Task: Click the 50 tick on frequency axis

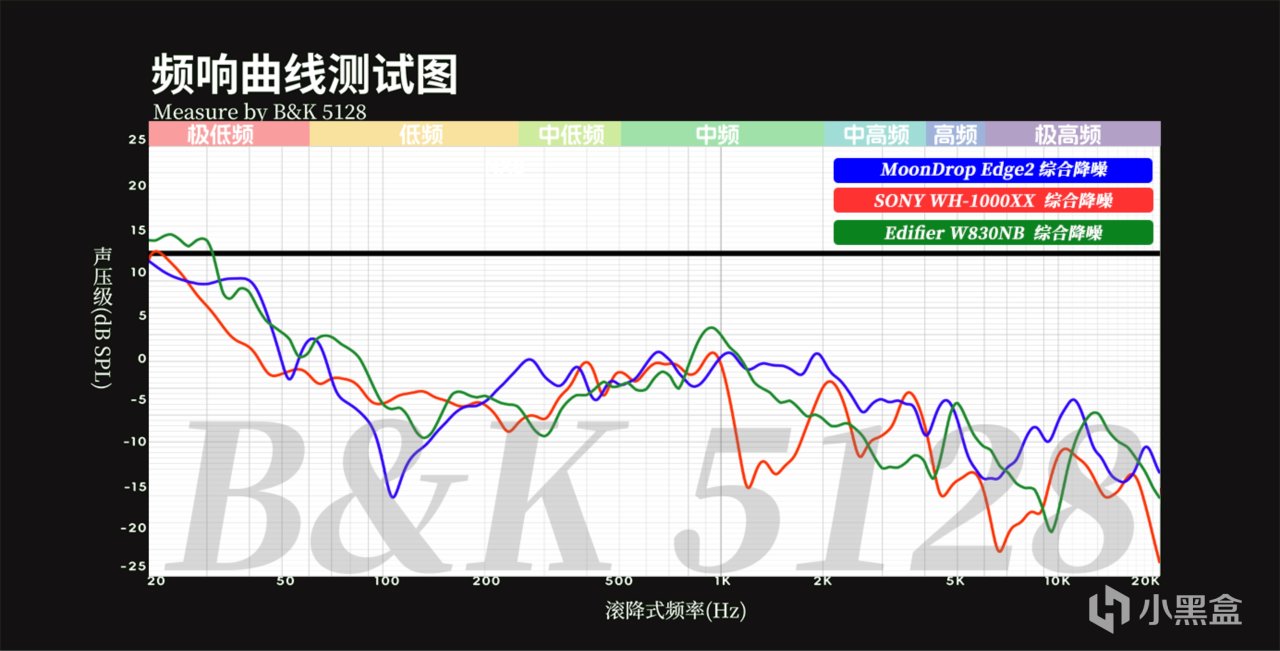Action: point(284,581)
